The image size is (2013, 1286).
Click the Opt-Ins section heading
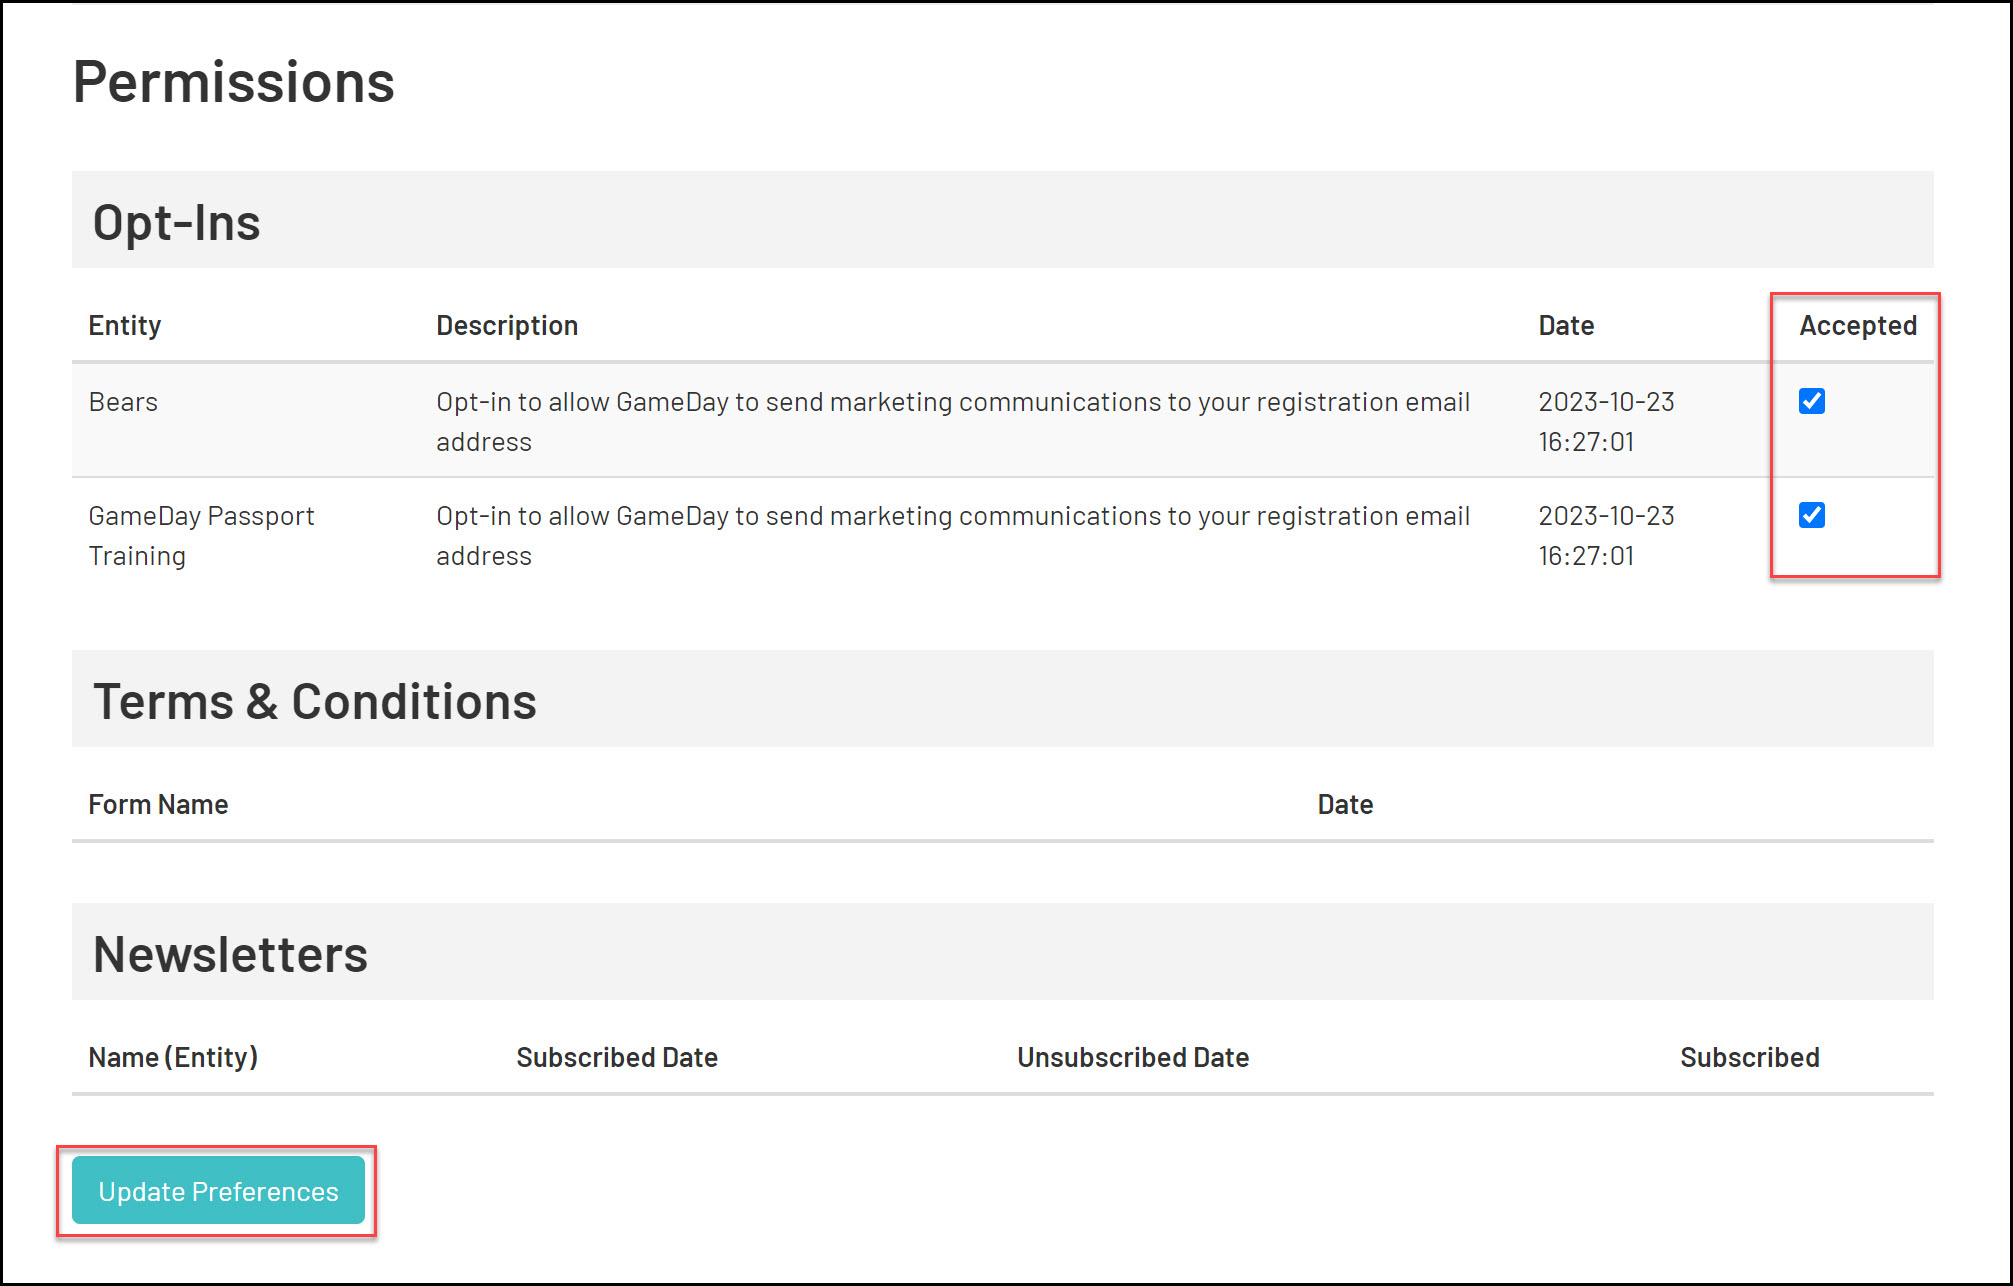pyautogui.click(x=177, y=222)
